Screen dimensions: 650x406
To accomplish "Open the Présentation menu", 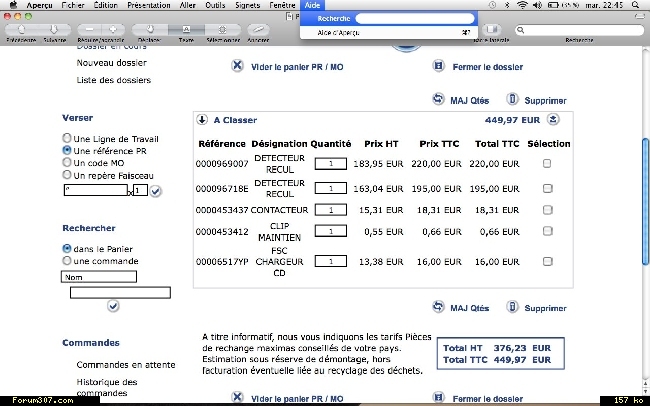I will [x=148, y=5].
